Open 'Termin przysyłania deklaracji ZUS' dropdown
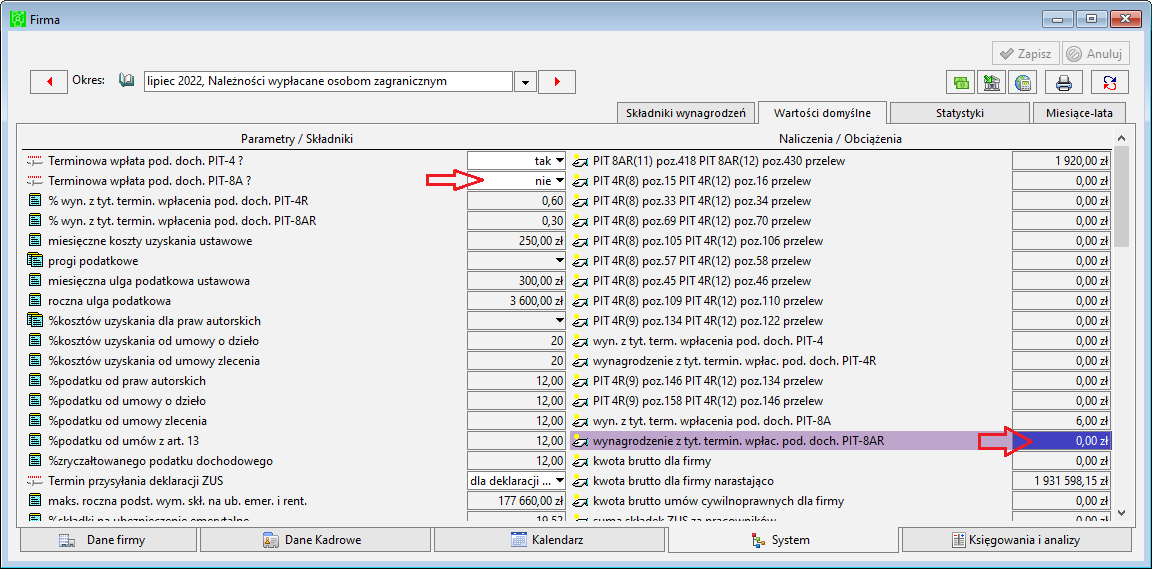Image resolution: width=1154 pixels, height=574 pixels. pyautogui.click(x=559, y=481)
